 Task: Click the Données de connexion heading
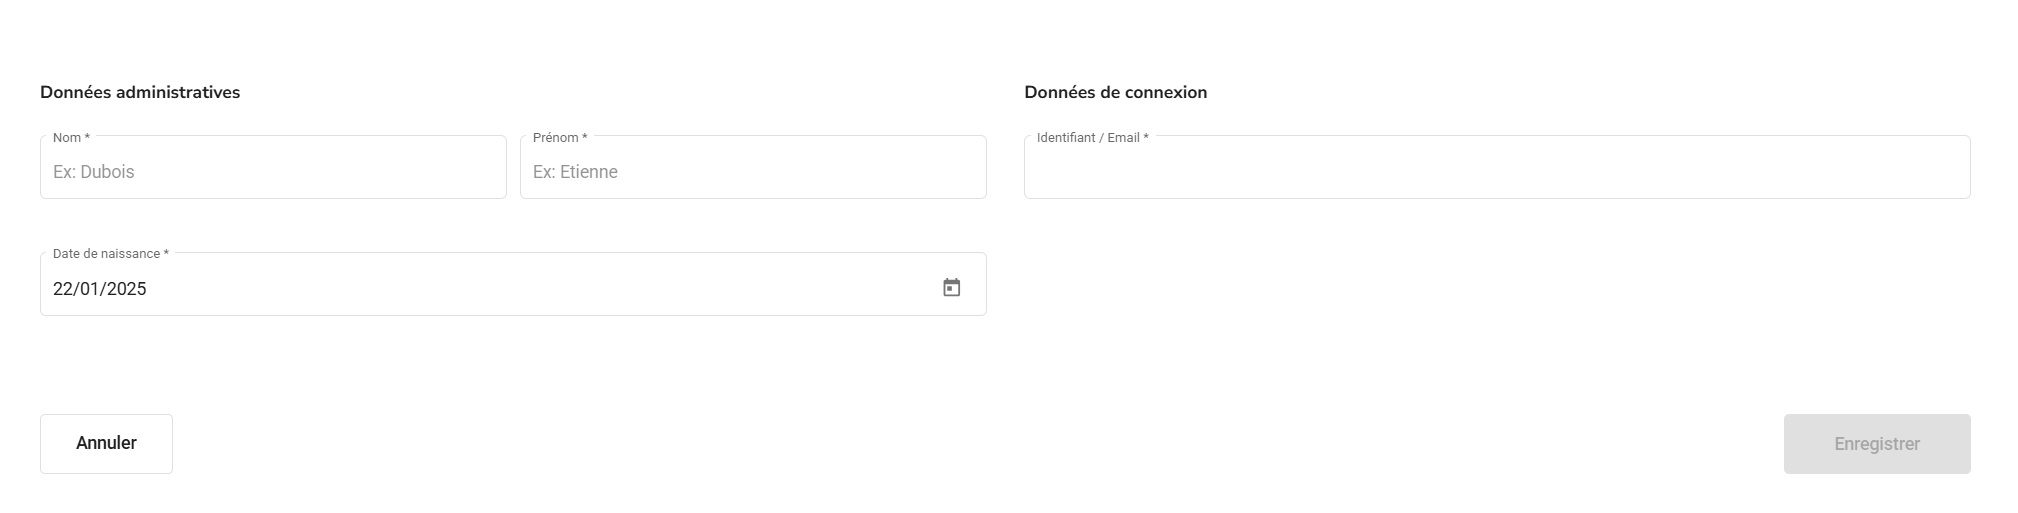[x=1115, y=92]
